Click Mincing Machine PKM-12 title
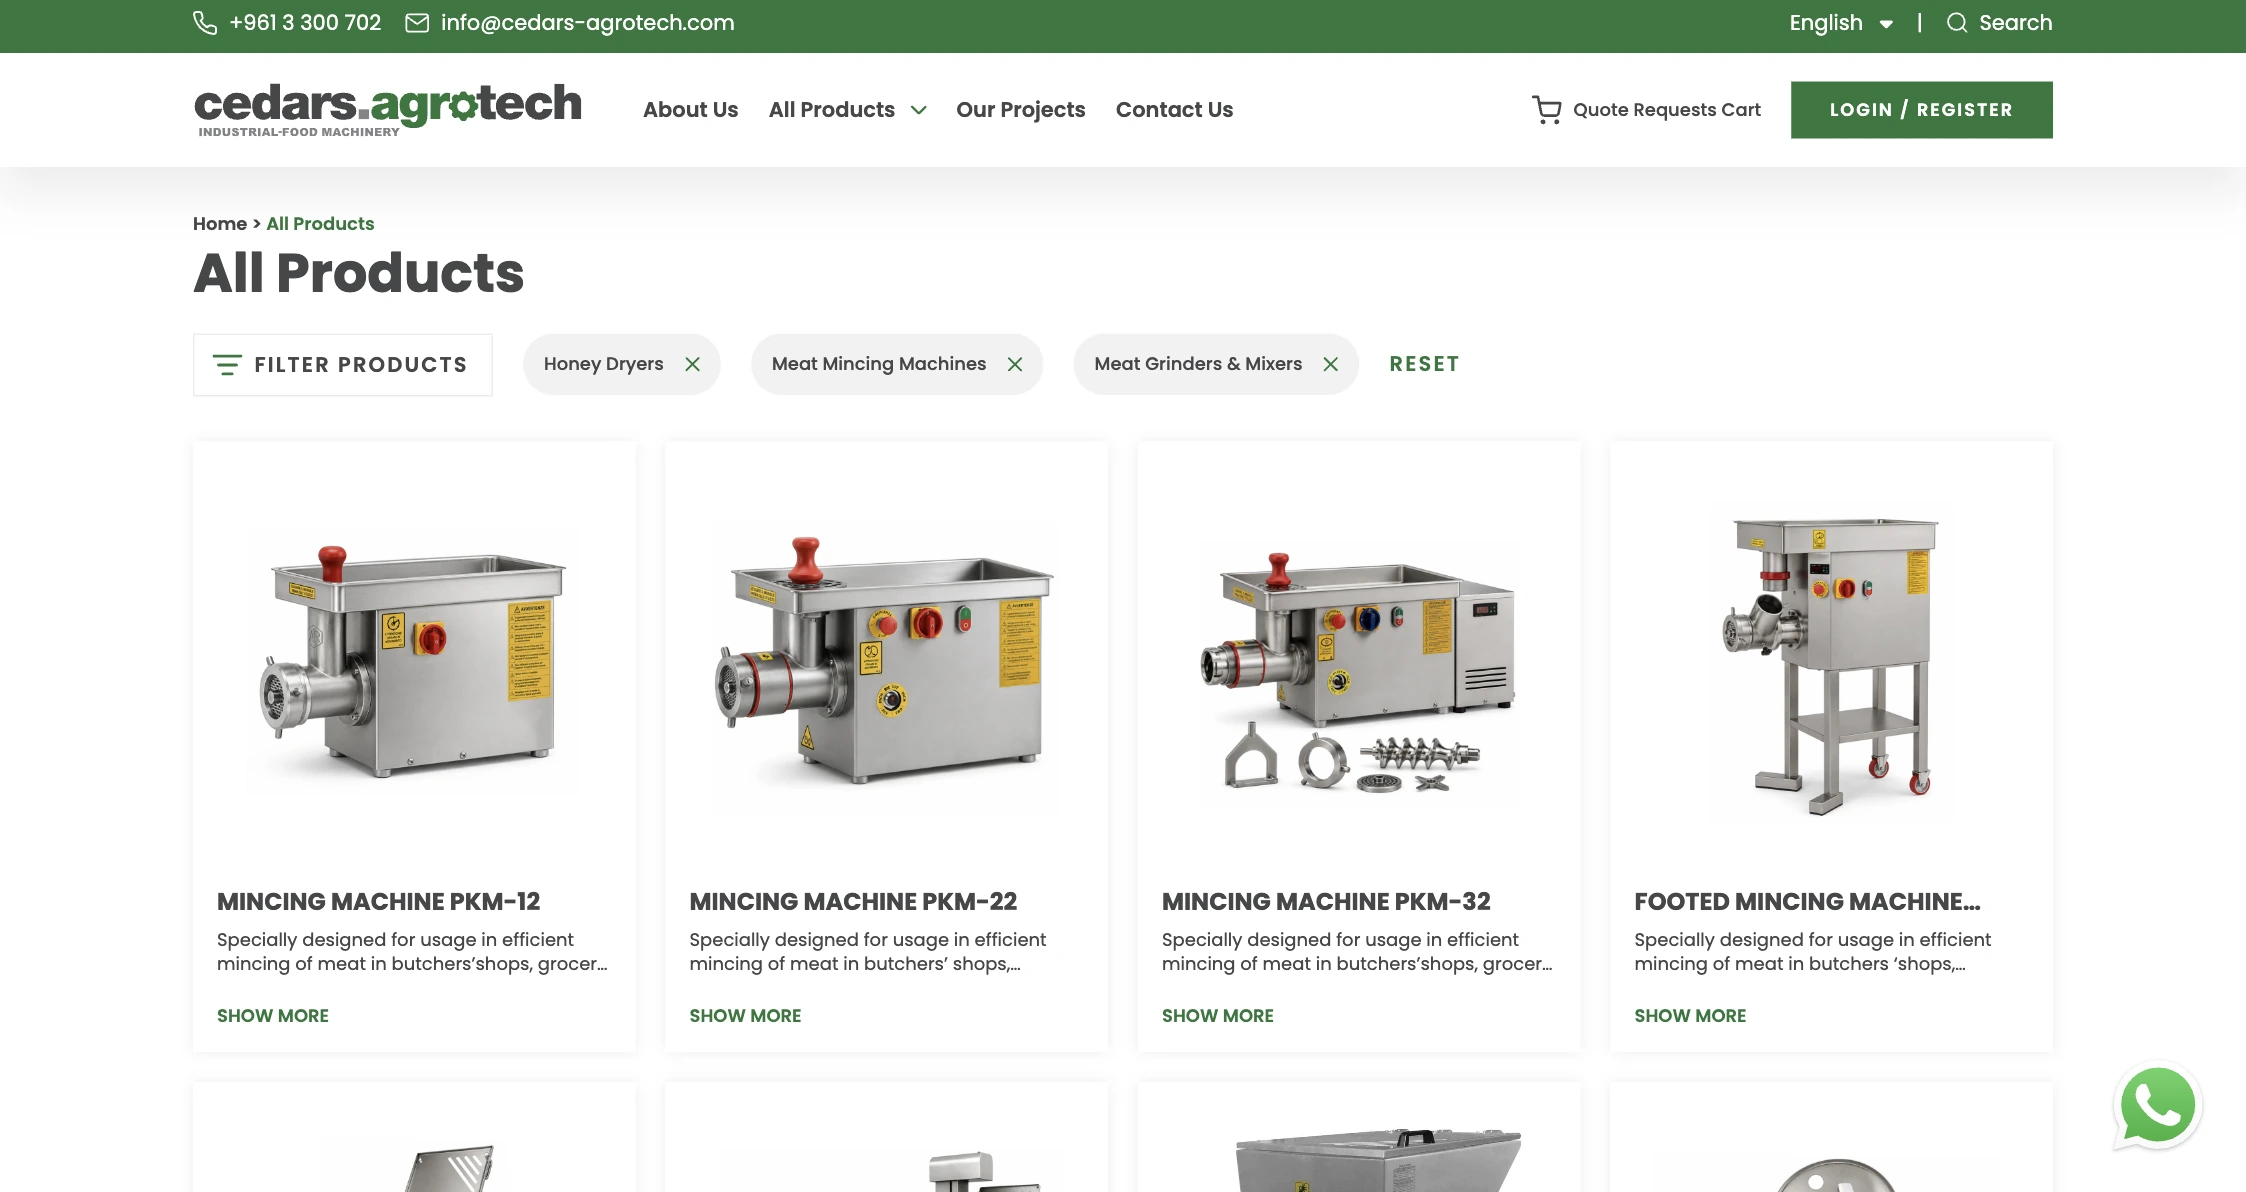Image resolution: width=2246 pixels, height=1192 pixels. [379, 902]
